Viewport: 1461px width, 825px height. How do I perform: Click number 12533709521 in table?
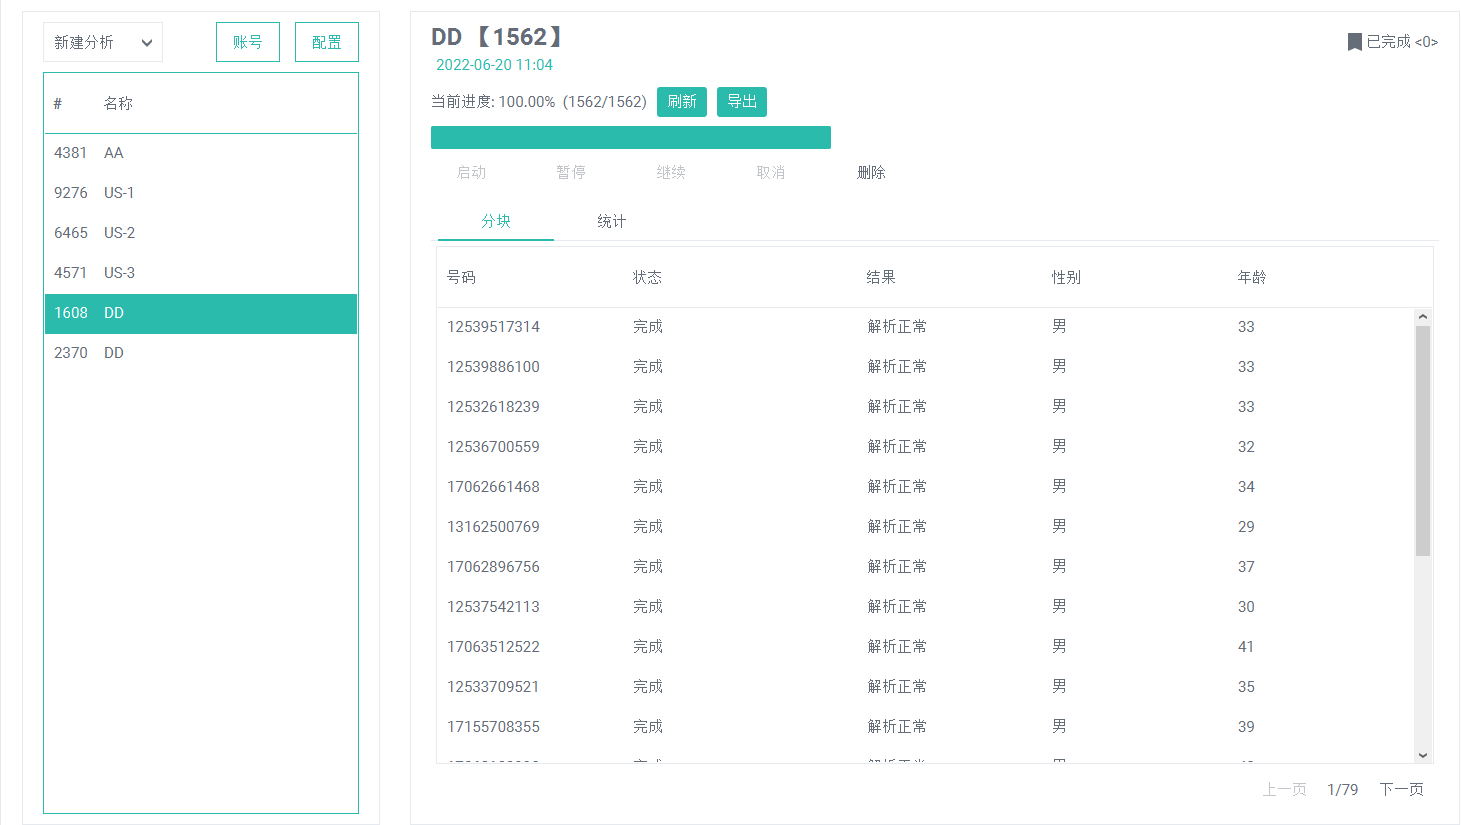point(493,687)
